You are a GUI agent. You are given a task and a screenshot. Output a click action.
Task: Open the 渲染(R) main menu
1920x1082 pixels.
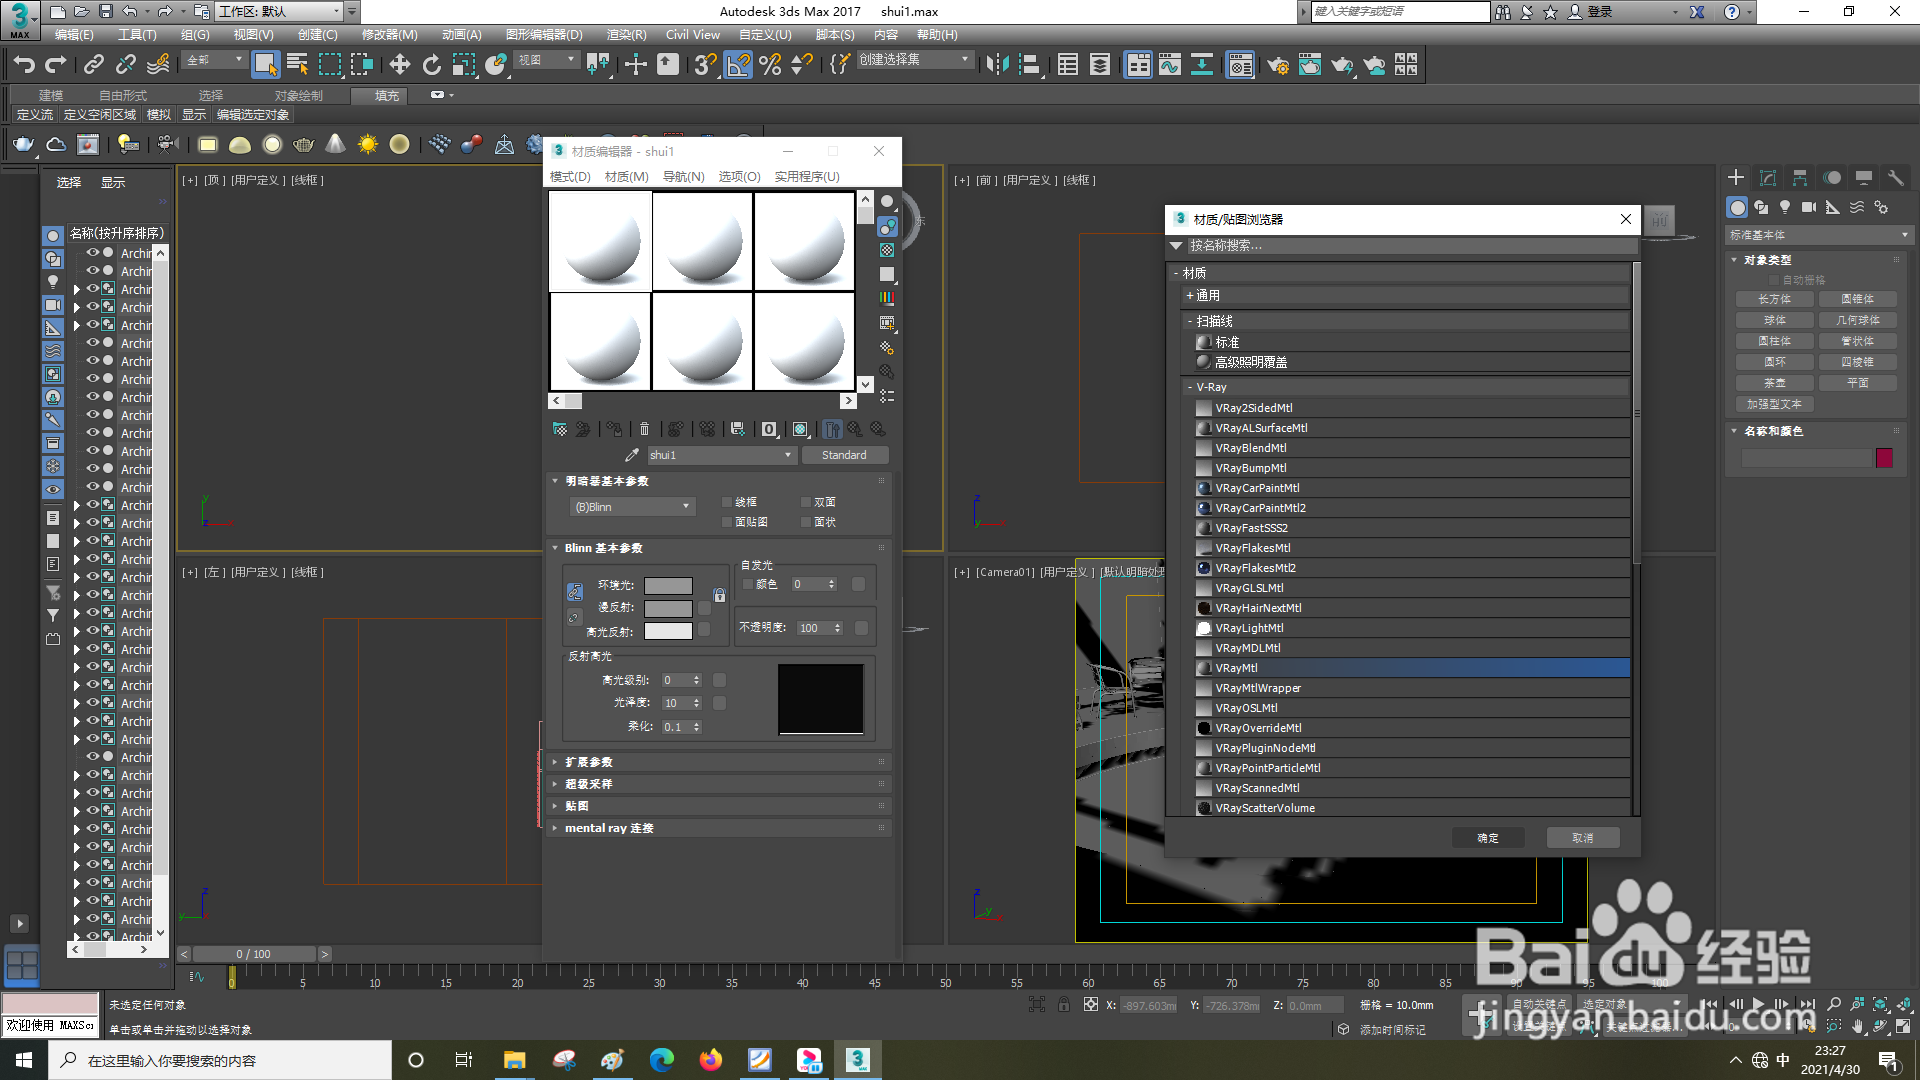pyautogui.click(x=627, y=35)
